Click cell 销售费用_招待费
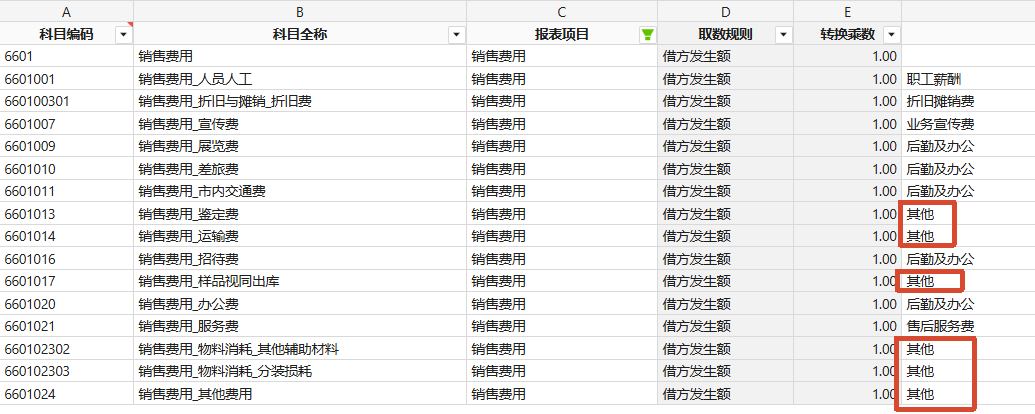 (x=300, y=259)
